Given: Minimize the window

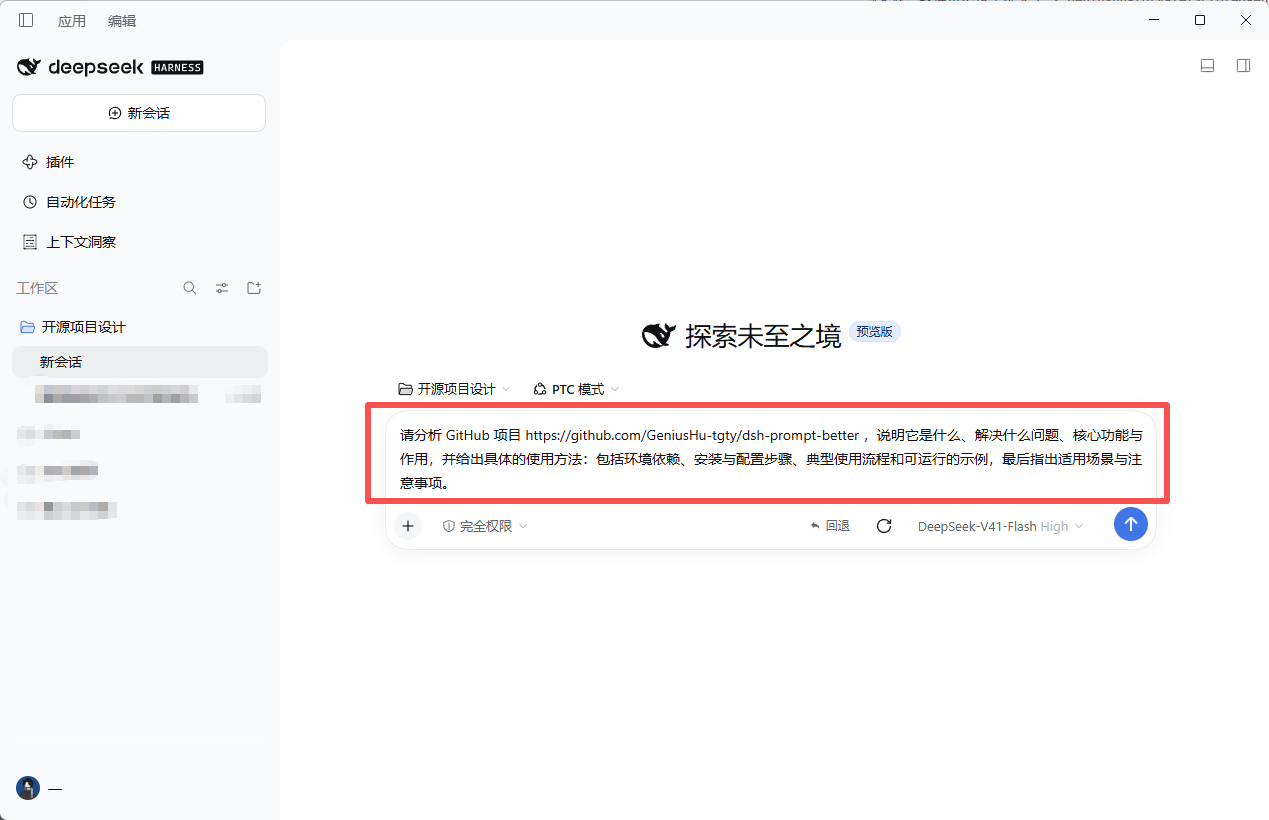Looking at the screenshot, I should click(1153, 20).
